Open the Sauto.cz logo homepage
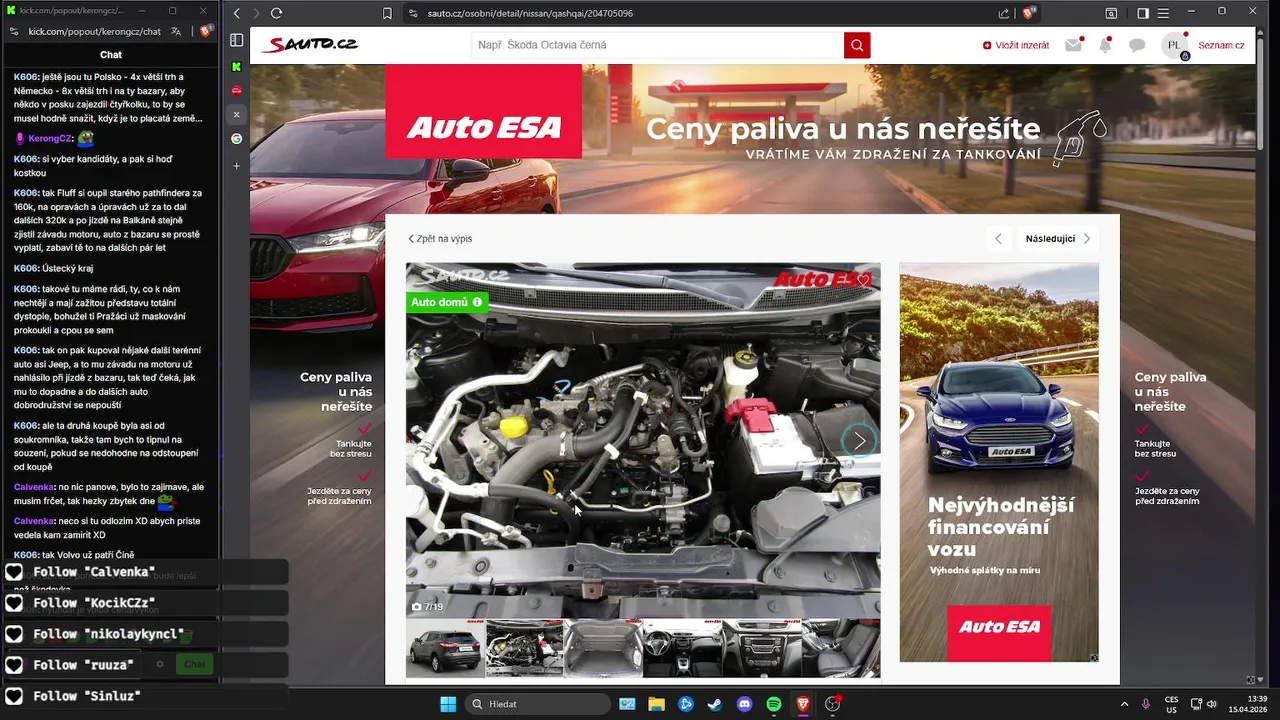 coord(309,45)
